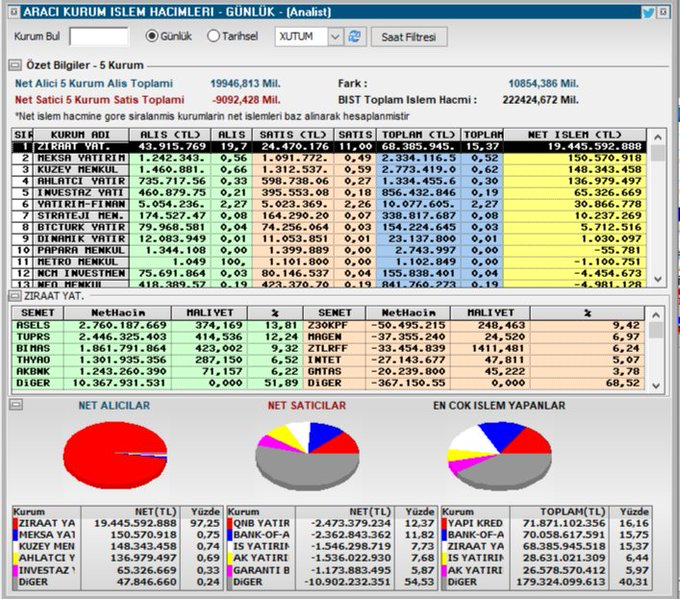Select the STRATEJI MEN. row
The image size is (680, 599).
329,216
